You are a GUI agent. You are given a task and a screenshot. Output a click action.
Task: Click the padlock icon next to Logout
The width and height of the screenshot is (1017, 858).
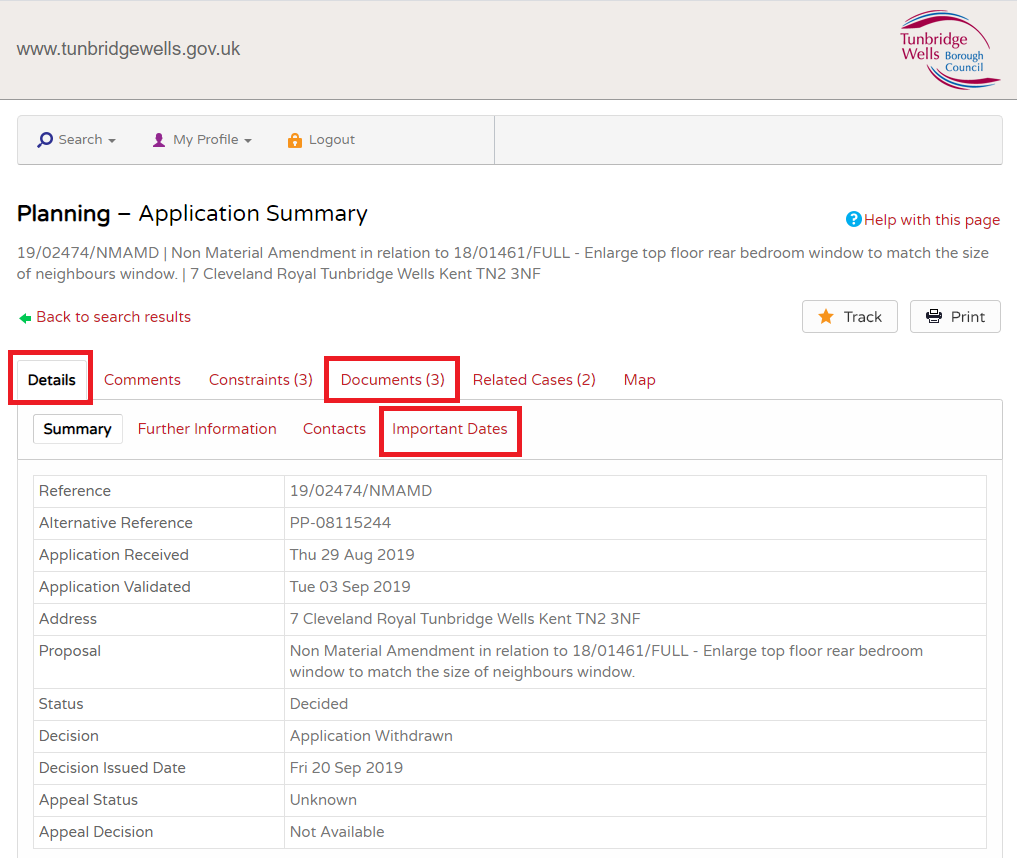coord(294,139)
